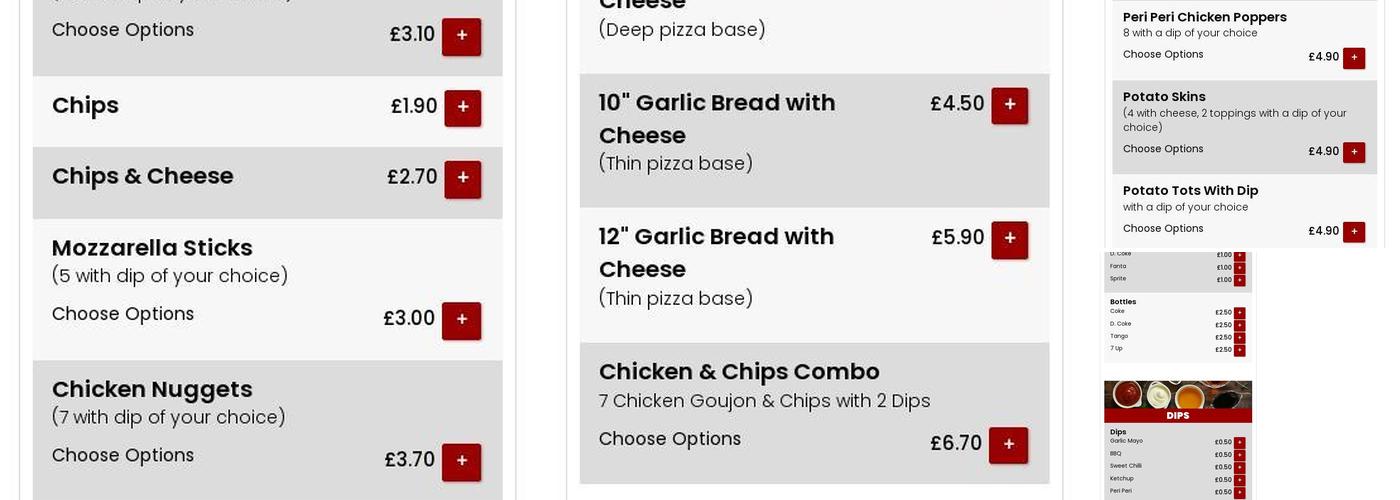The image size is (1400, 500).
Task: Add a can of Fanta
Action: pyautogui.click(x=1239, y=267)
